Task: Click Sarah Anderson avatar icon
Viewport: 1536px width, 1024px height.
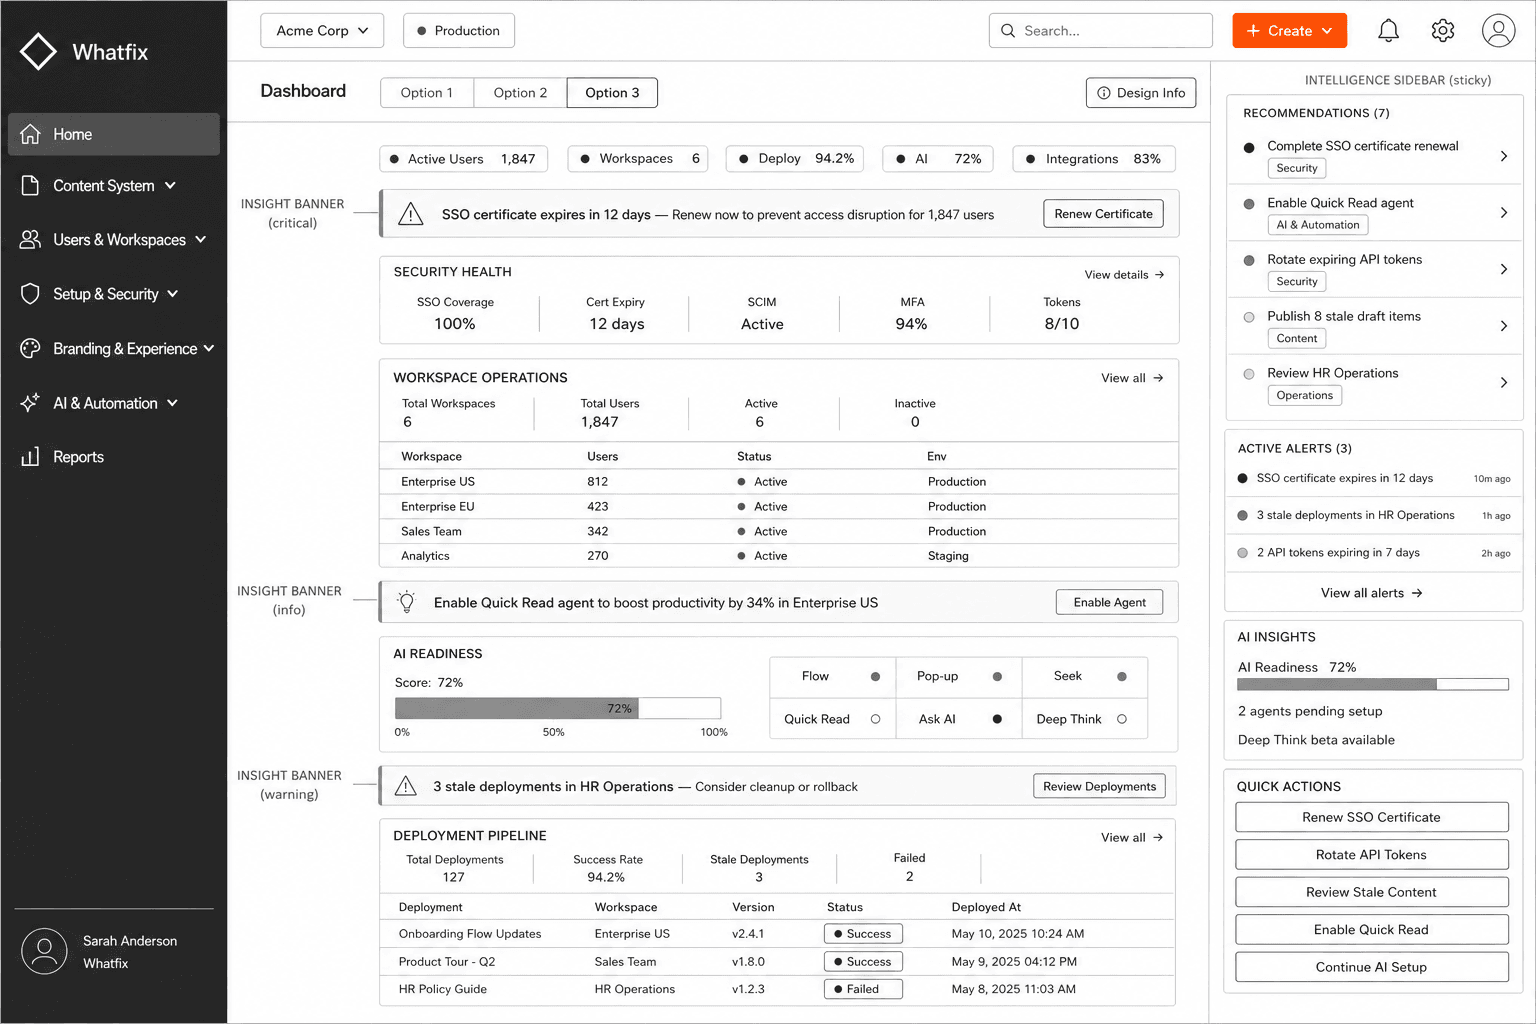Action: (44, 951)
